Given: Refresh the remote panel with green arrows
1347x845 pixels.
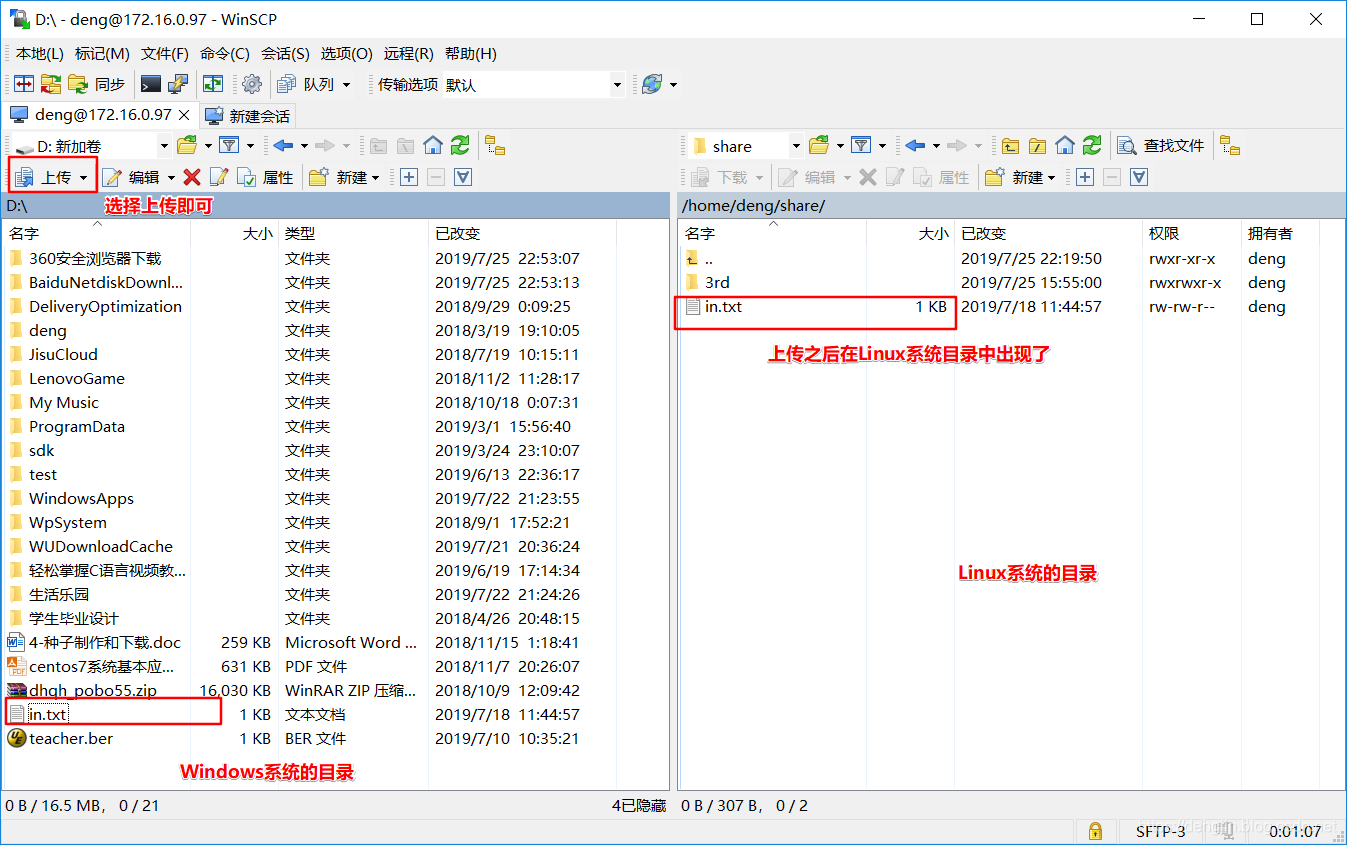Looking at the screenshot, I should [1092, 145].
